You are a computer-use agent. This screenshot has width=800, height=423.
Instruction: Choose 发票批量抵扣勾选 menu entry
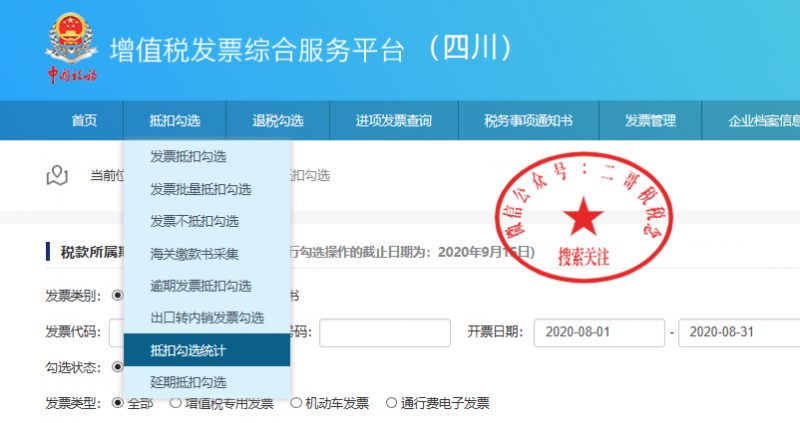(x=200, y=189)
